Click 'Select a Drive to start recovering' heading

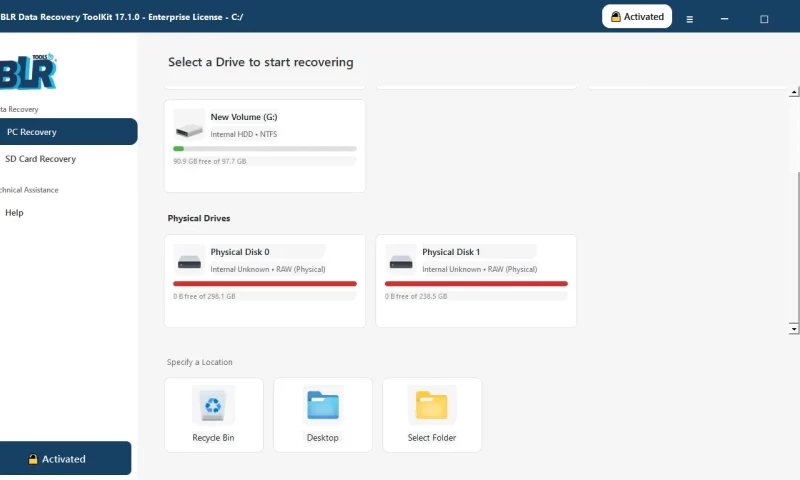(x=261, y=62)
